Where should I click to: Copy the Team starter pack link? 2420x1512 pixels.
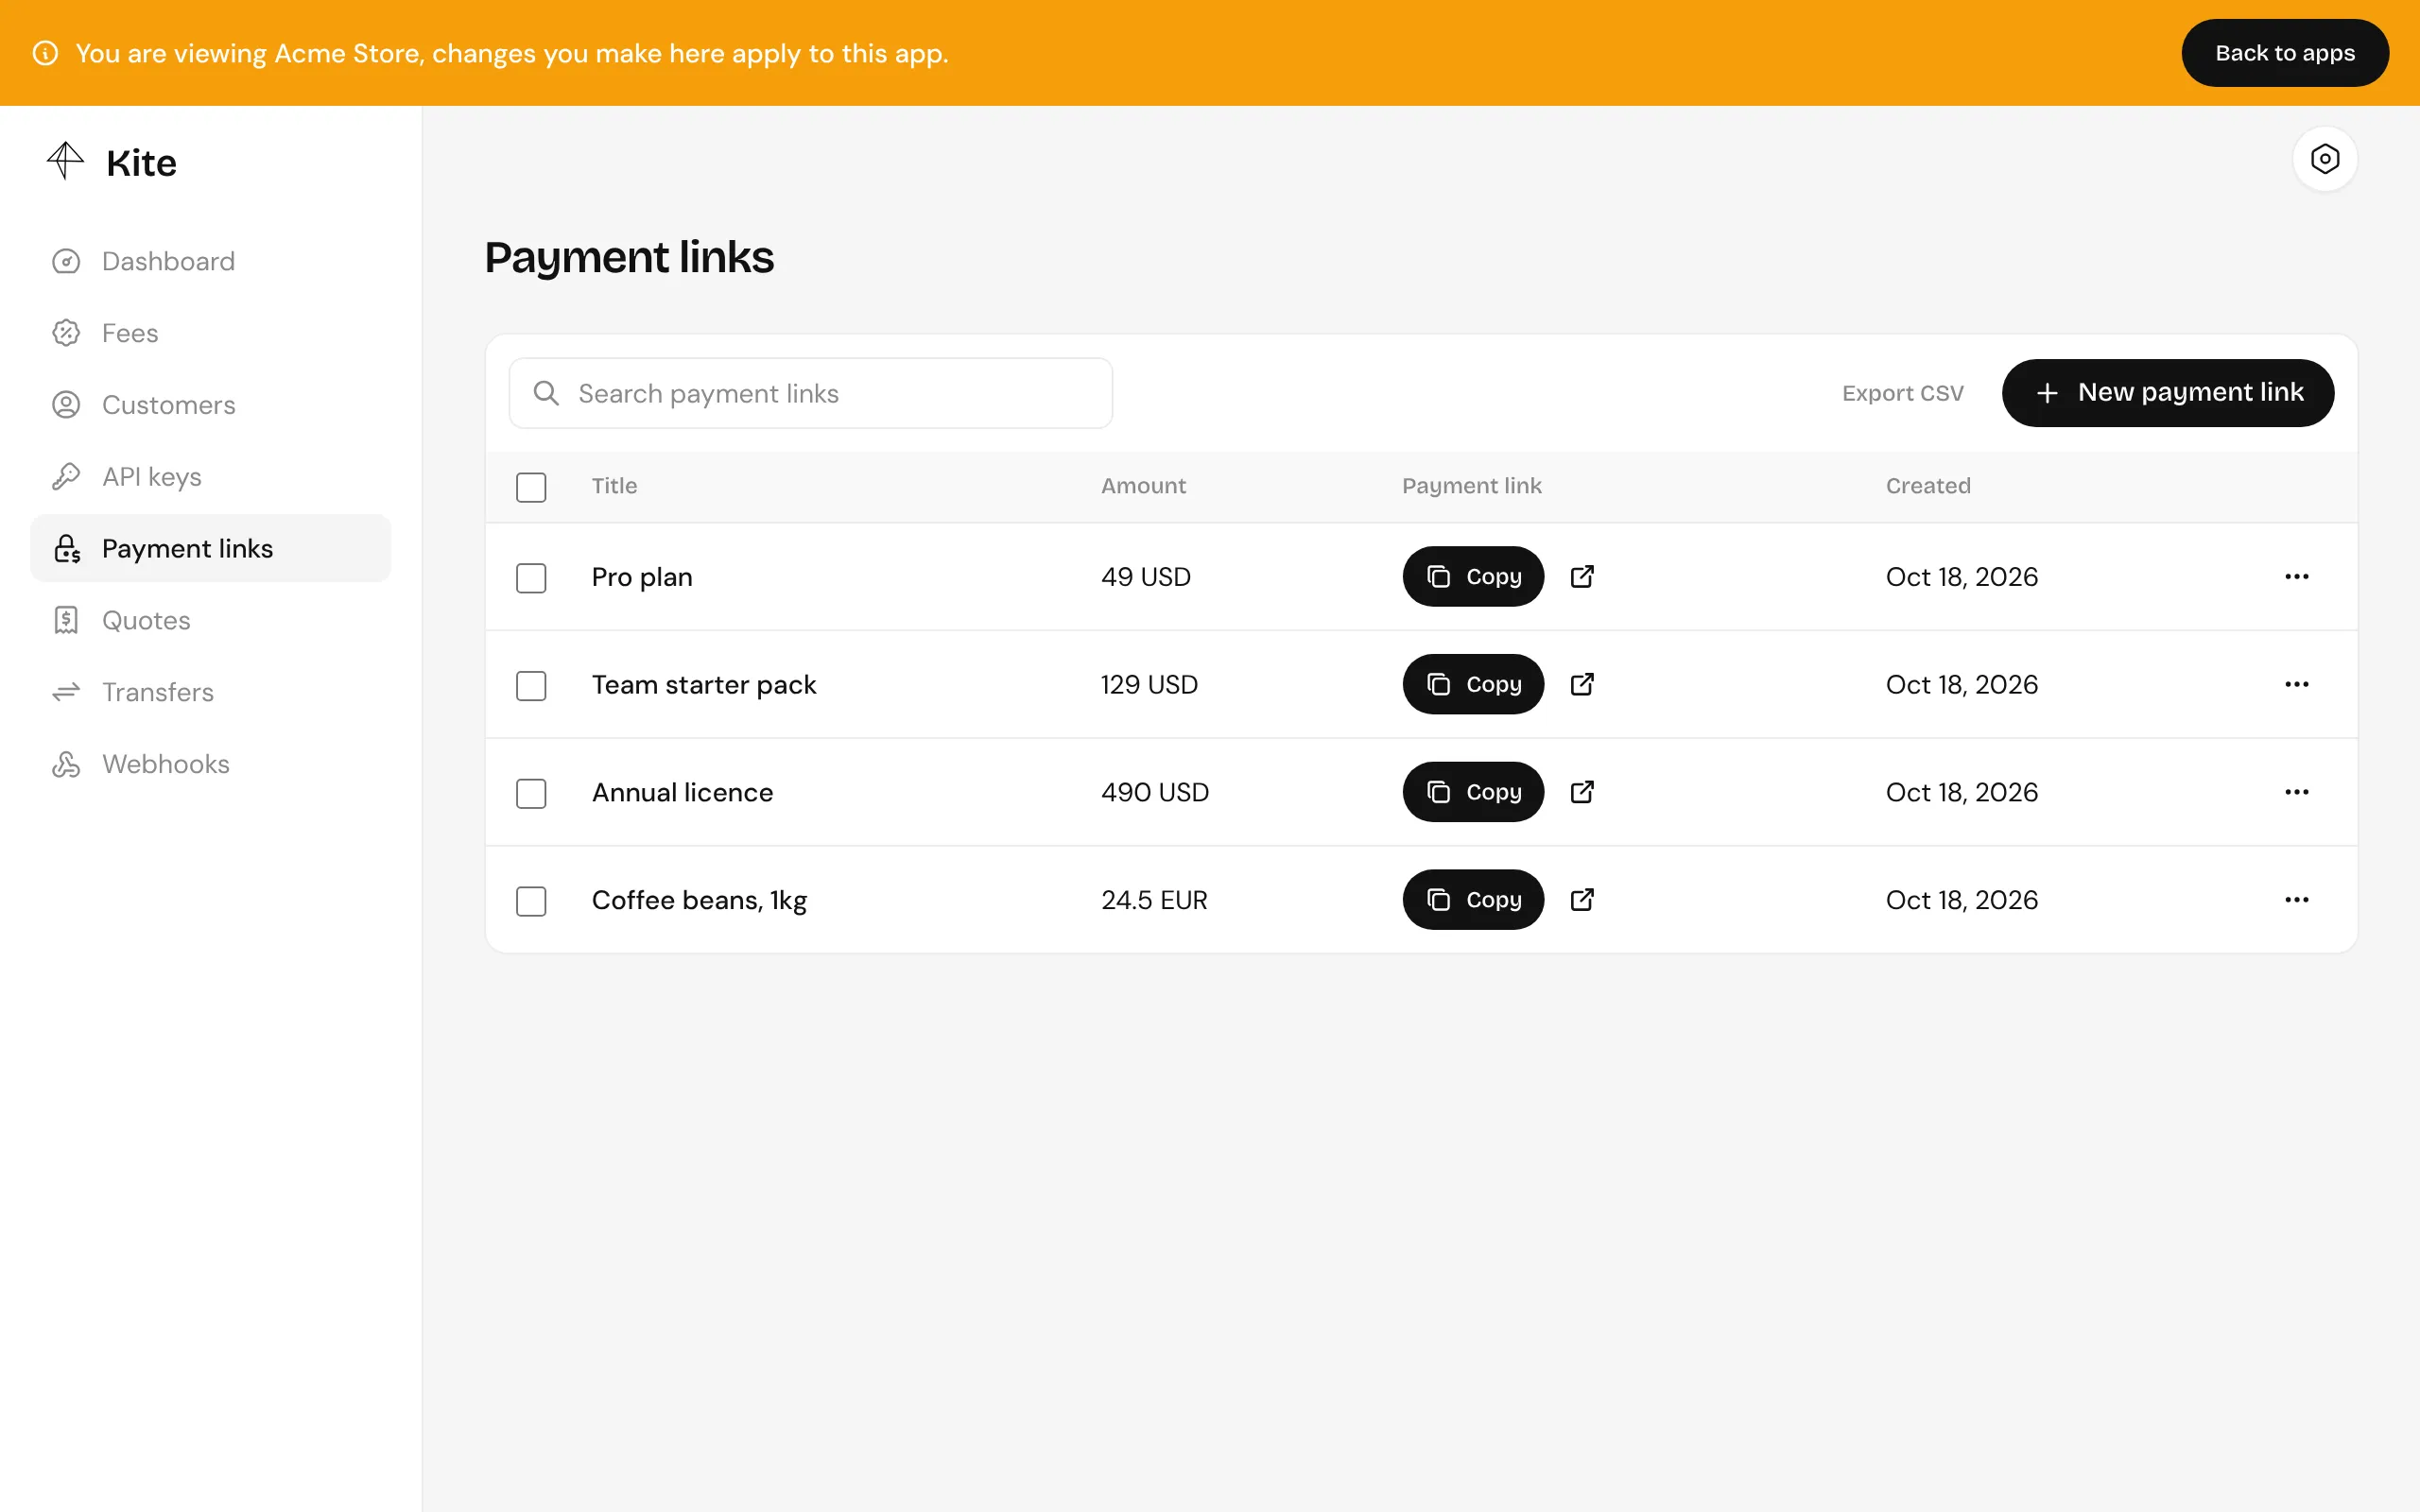[1473, 685]
